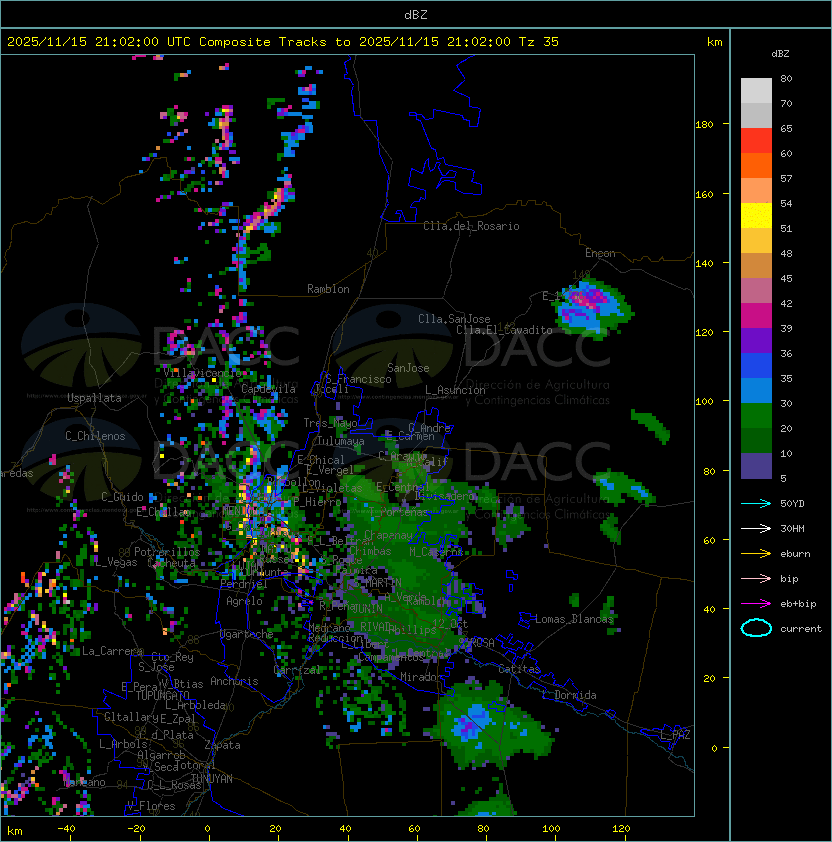
Task: Click the 'Zapata' map label
Action: click(222, 745)
